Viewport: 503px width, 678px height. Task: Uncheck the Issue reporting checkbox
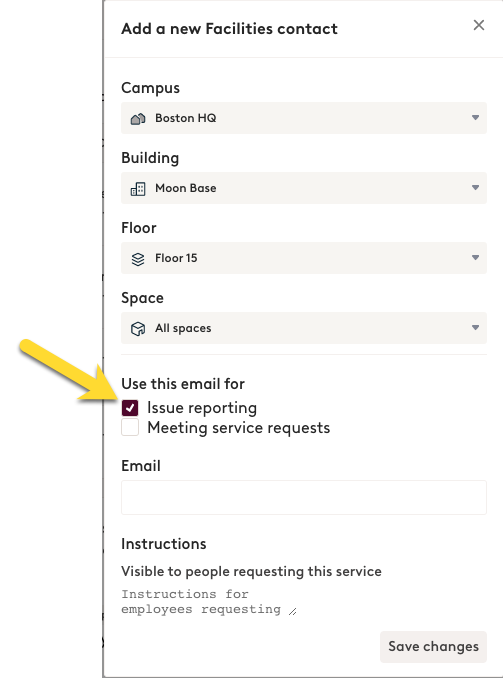coord(130,407)
